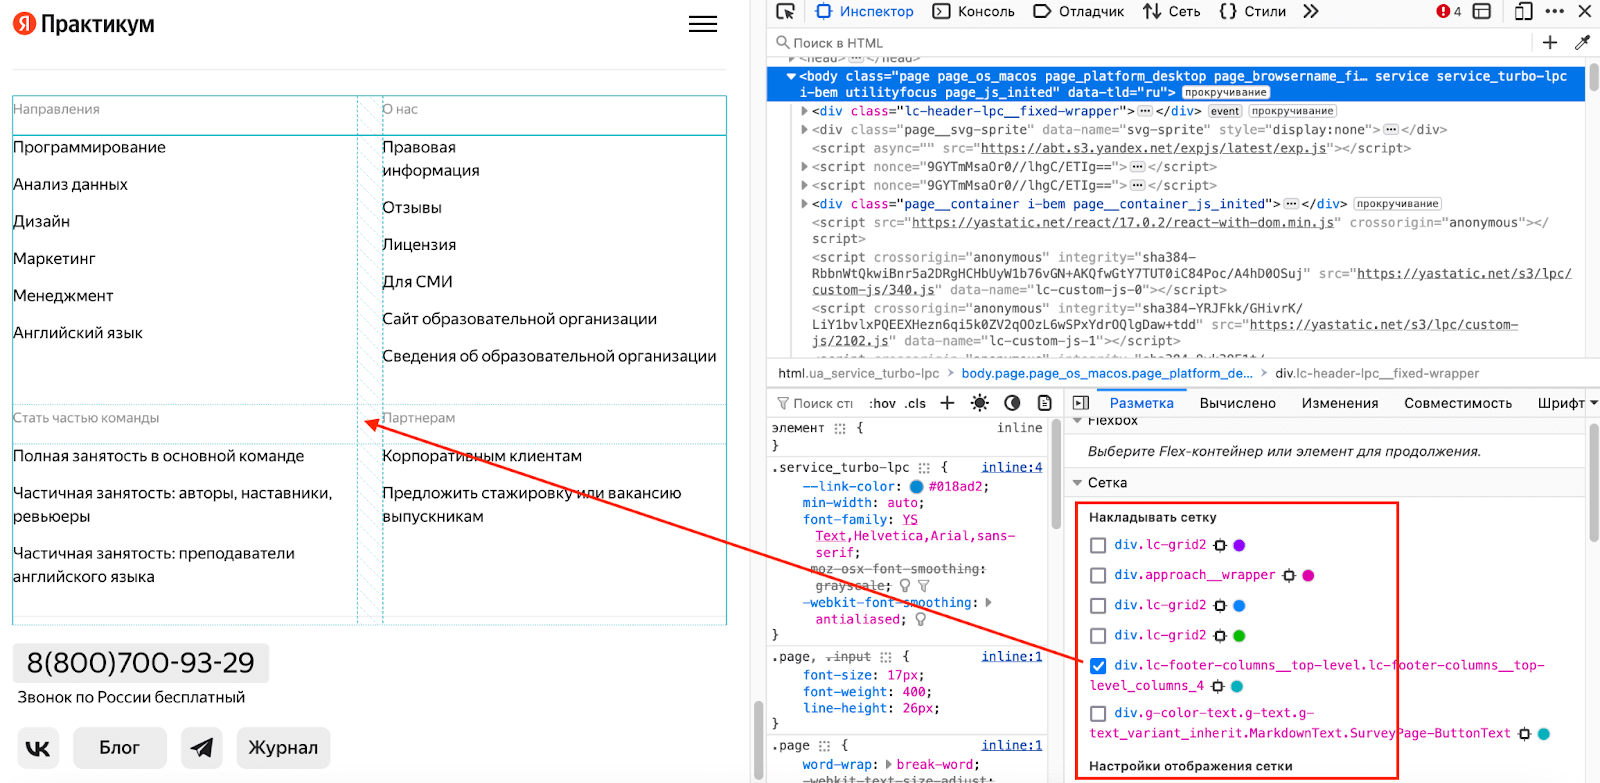The width and height of the screenshot is (1600, 783).
Task: Click the Яндекс Практикум logo
Action: tap(84, 24)
